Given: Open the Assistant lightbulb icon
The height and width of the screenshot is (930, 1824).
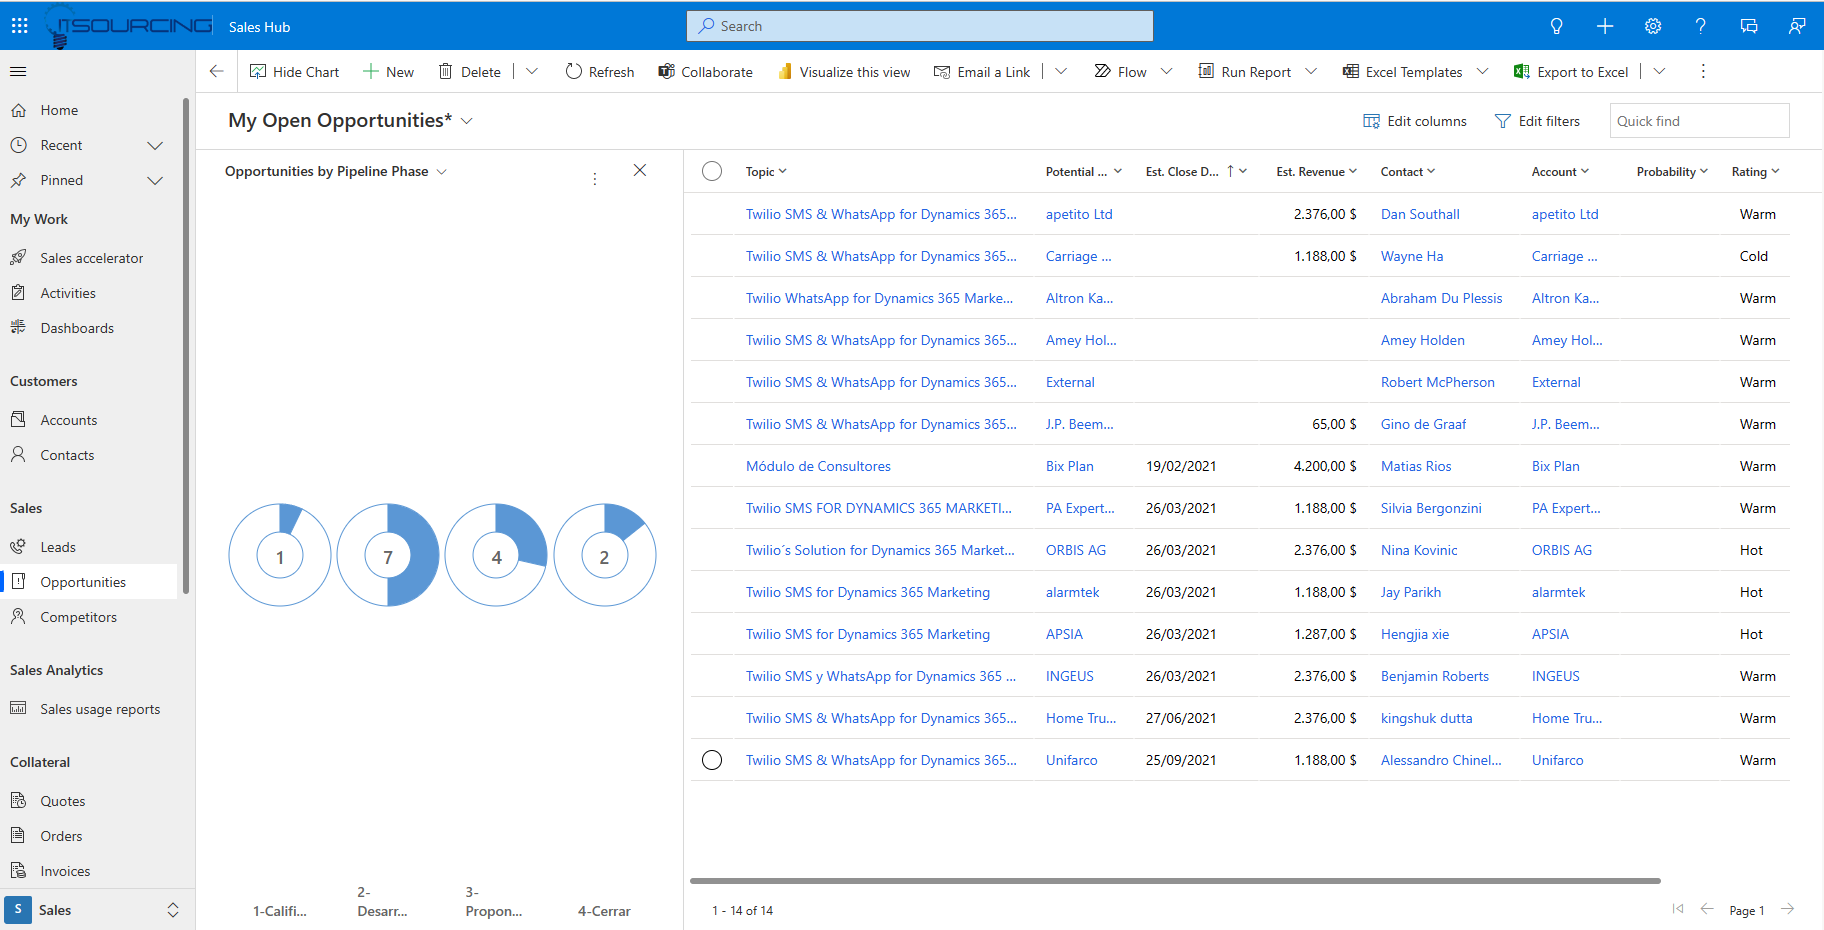Looking at the screenshot, I should click(1556, 26).
